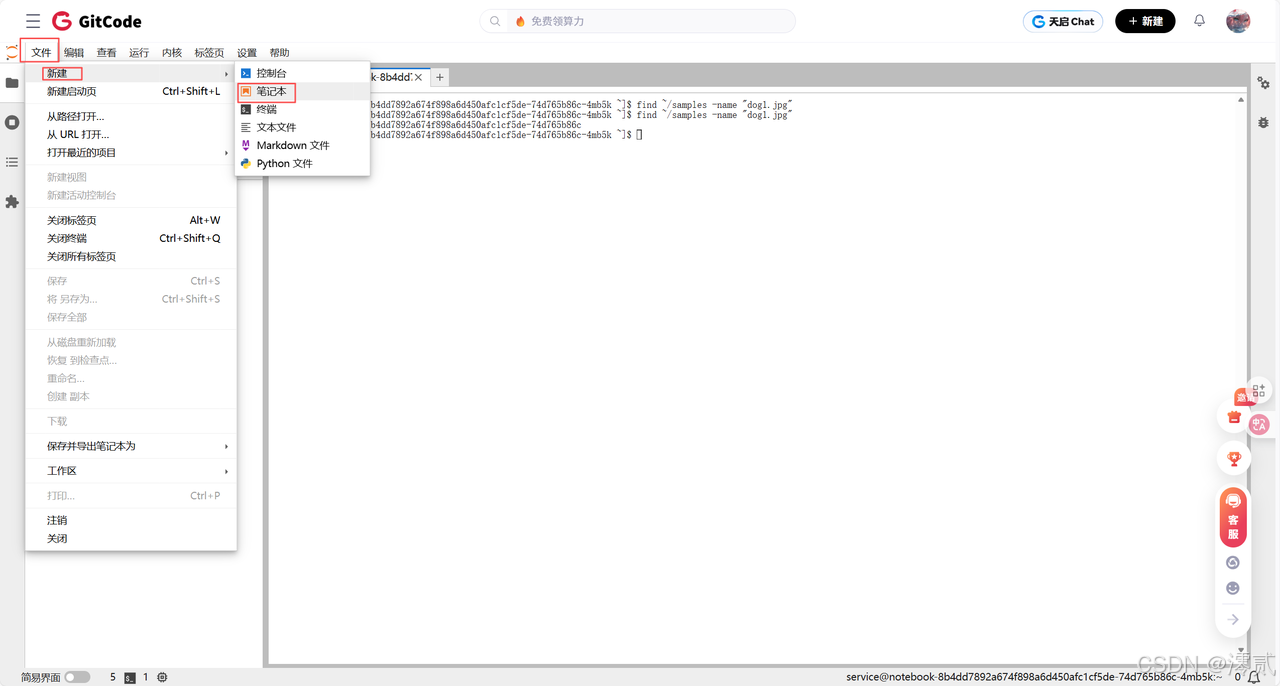Select 关闭所有标签页 menu entry
The width and height of the screenshot is (1280, 686).
pos(131,256)
